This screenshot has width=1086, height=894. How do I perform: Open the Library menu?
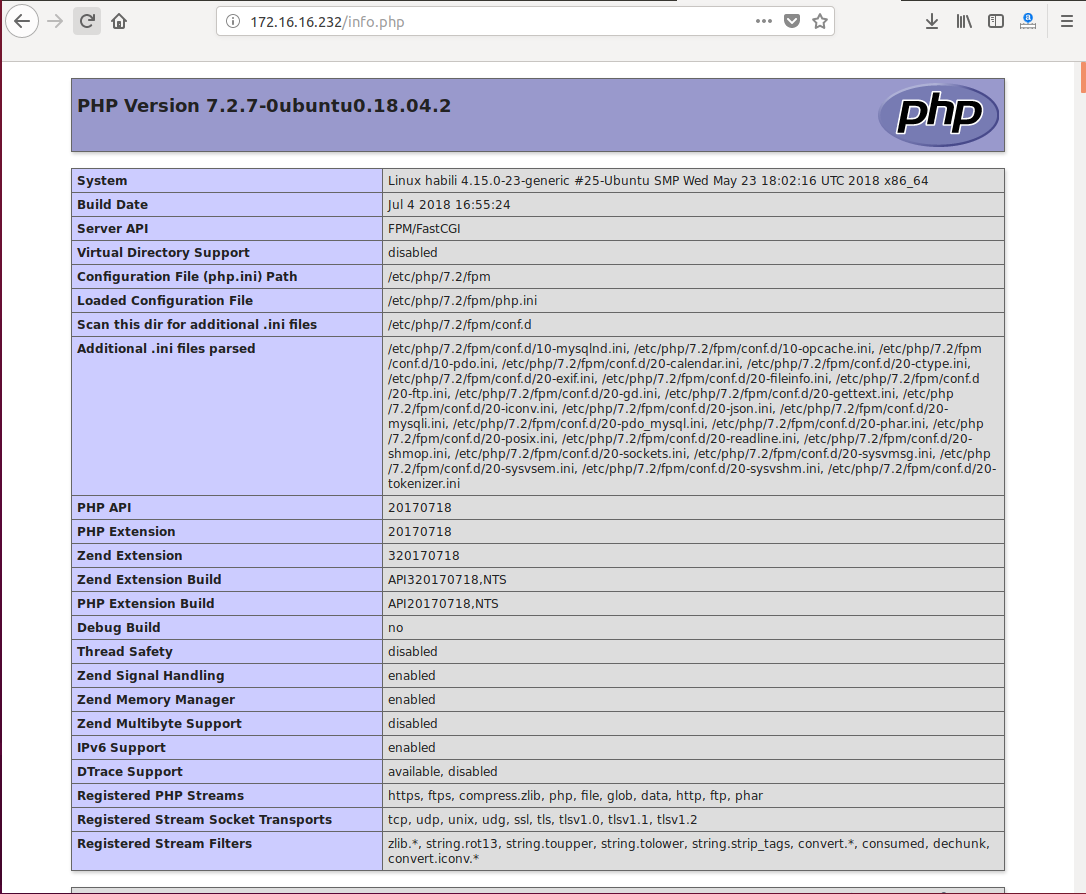[x=964, y=21]
